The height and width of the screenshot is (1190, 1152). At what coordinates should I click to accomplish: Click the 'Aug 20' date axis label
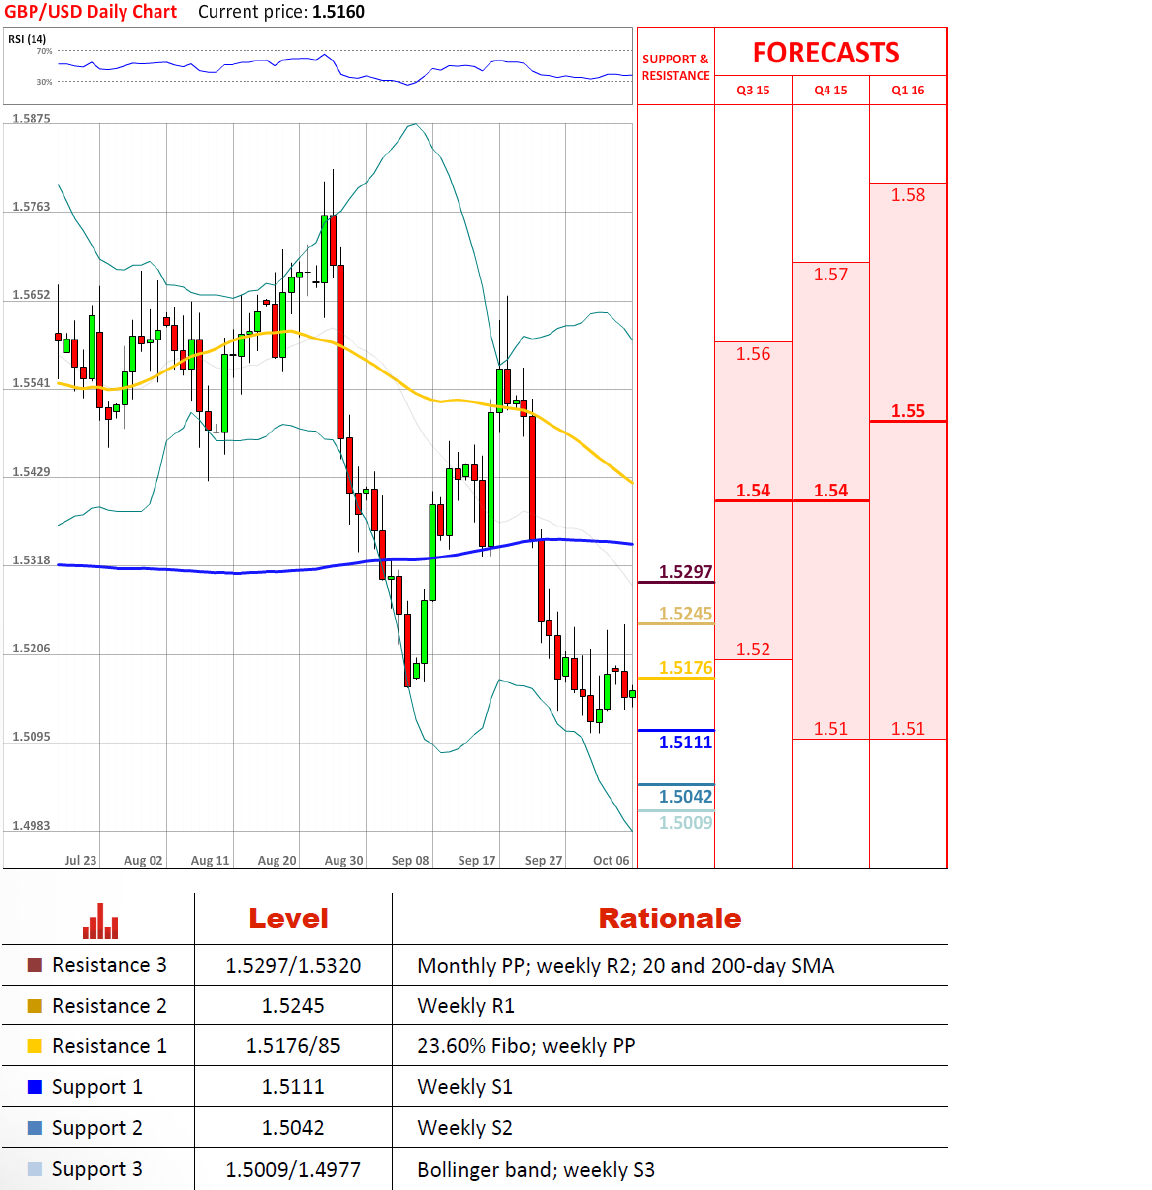pos(277,861)
